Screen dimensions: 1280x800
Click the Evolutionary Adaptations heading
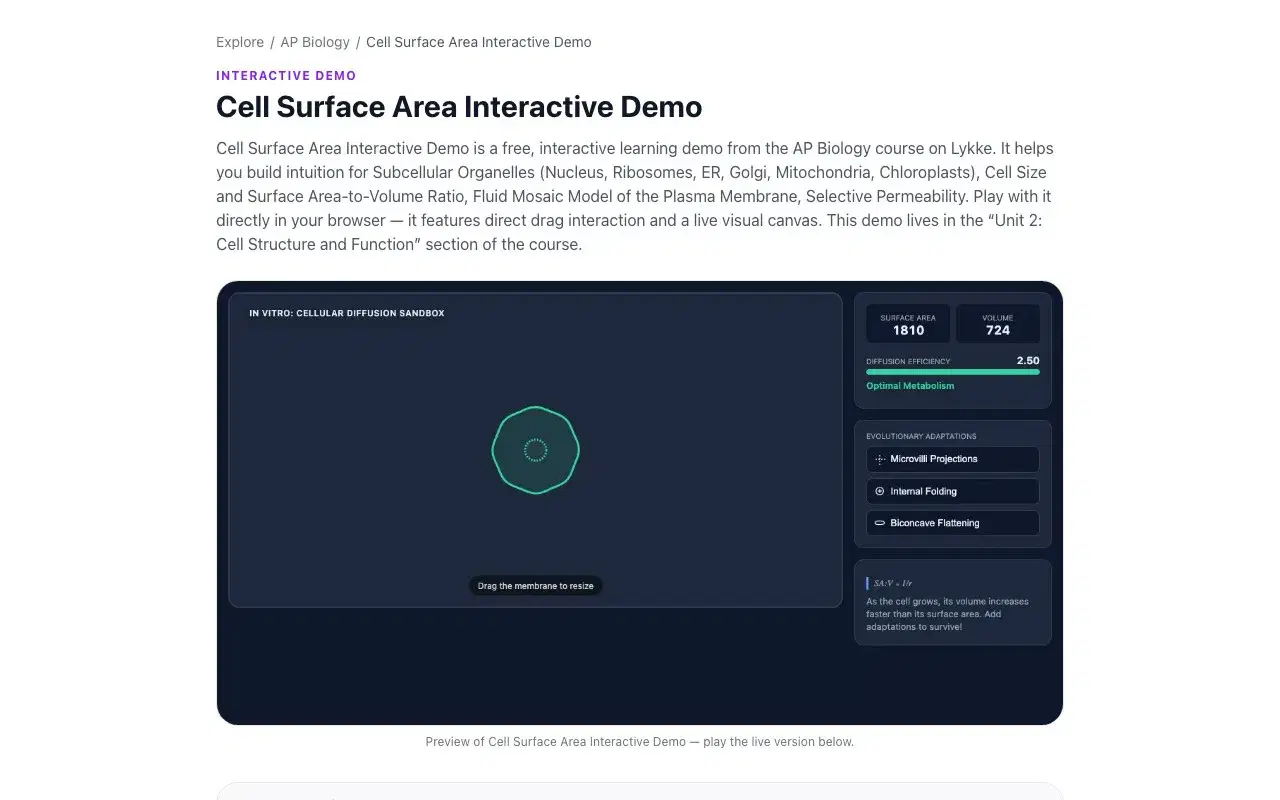(921, 436)
